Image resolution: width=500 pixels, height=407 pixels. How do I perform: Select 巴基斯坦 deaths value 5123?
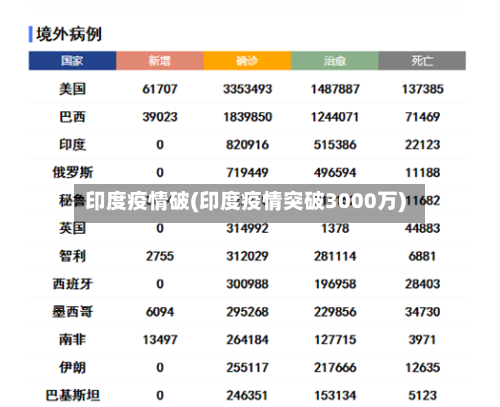click(422, 396)
